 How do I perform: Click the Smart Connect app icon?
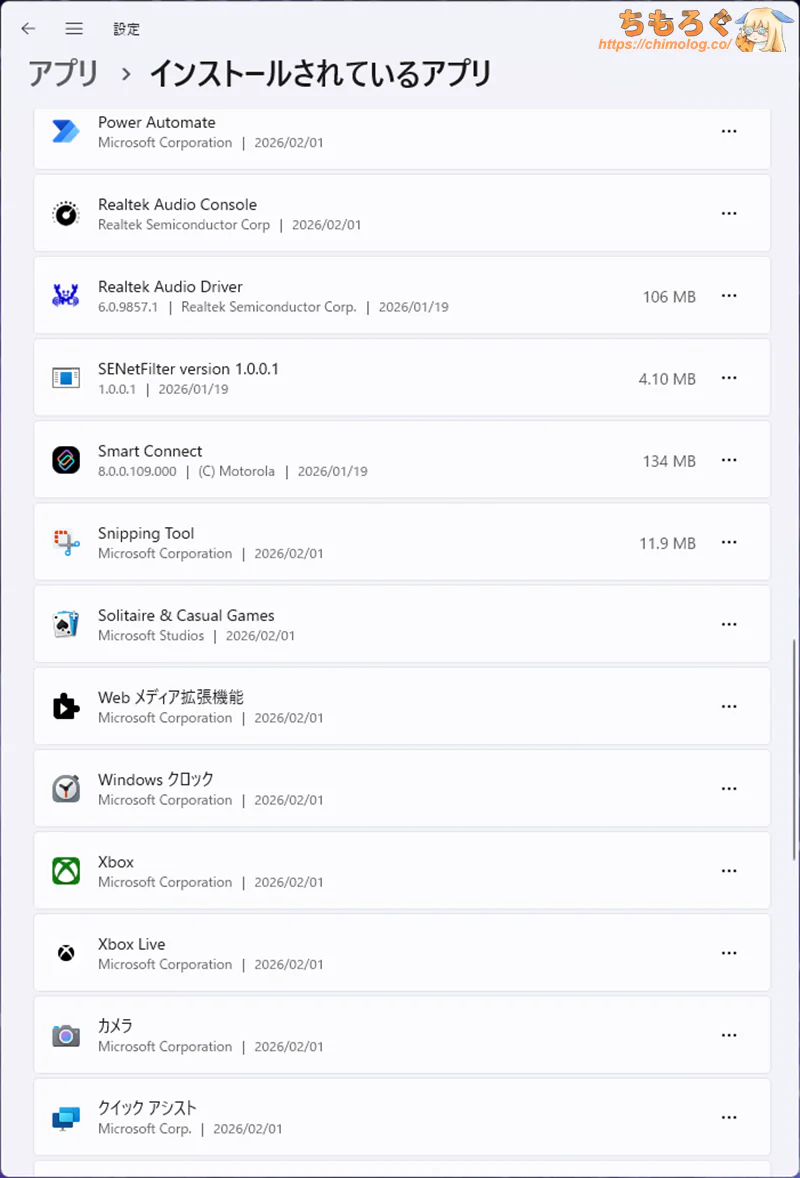point(66,460)
